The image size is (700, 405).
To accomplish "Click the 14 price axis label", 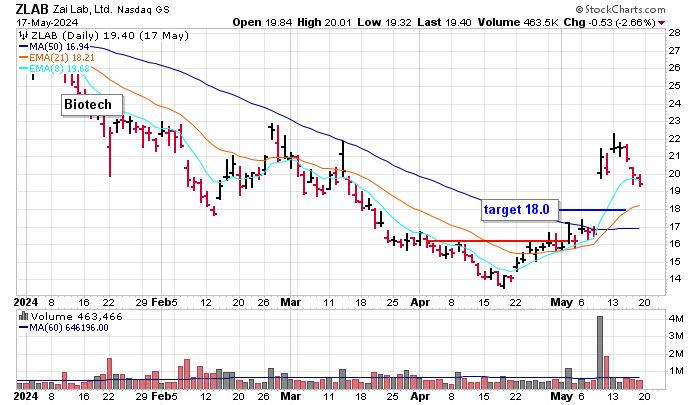I will tap(674, 279).
